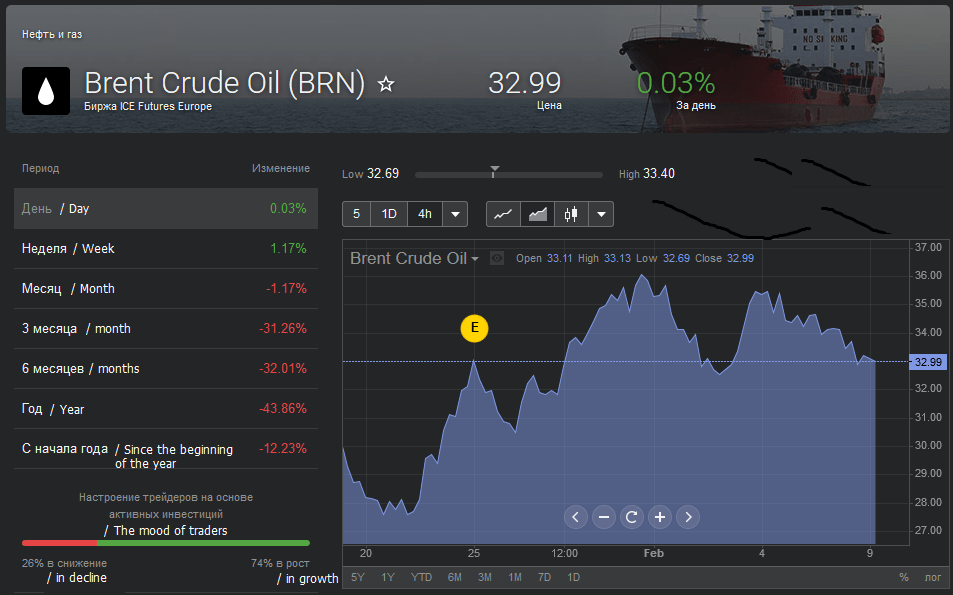Select the area chart style icon
Viewport: 953px width, 595px height.
click(x=537, y=213)
